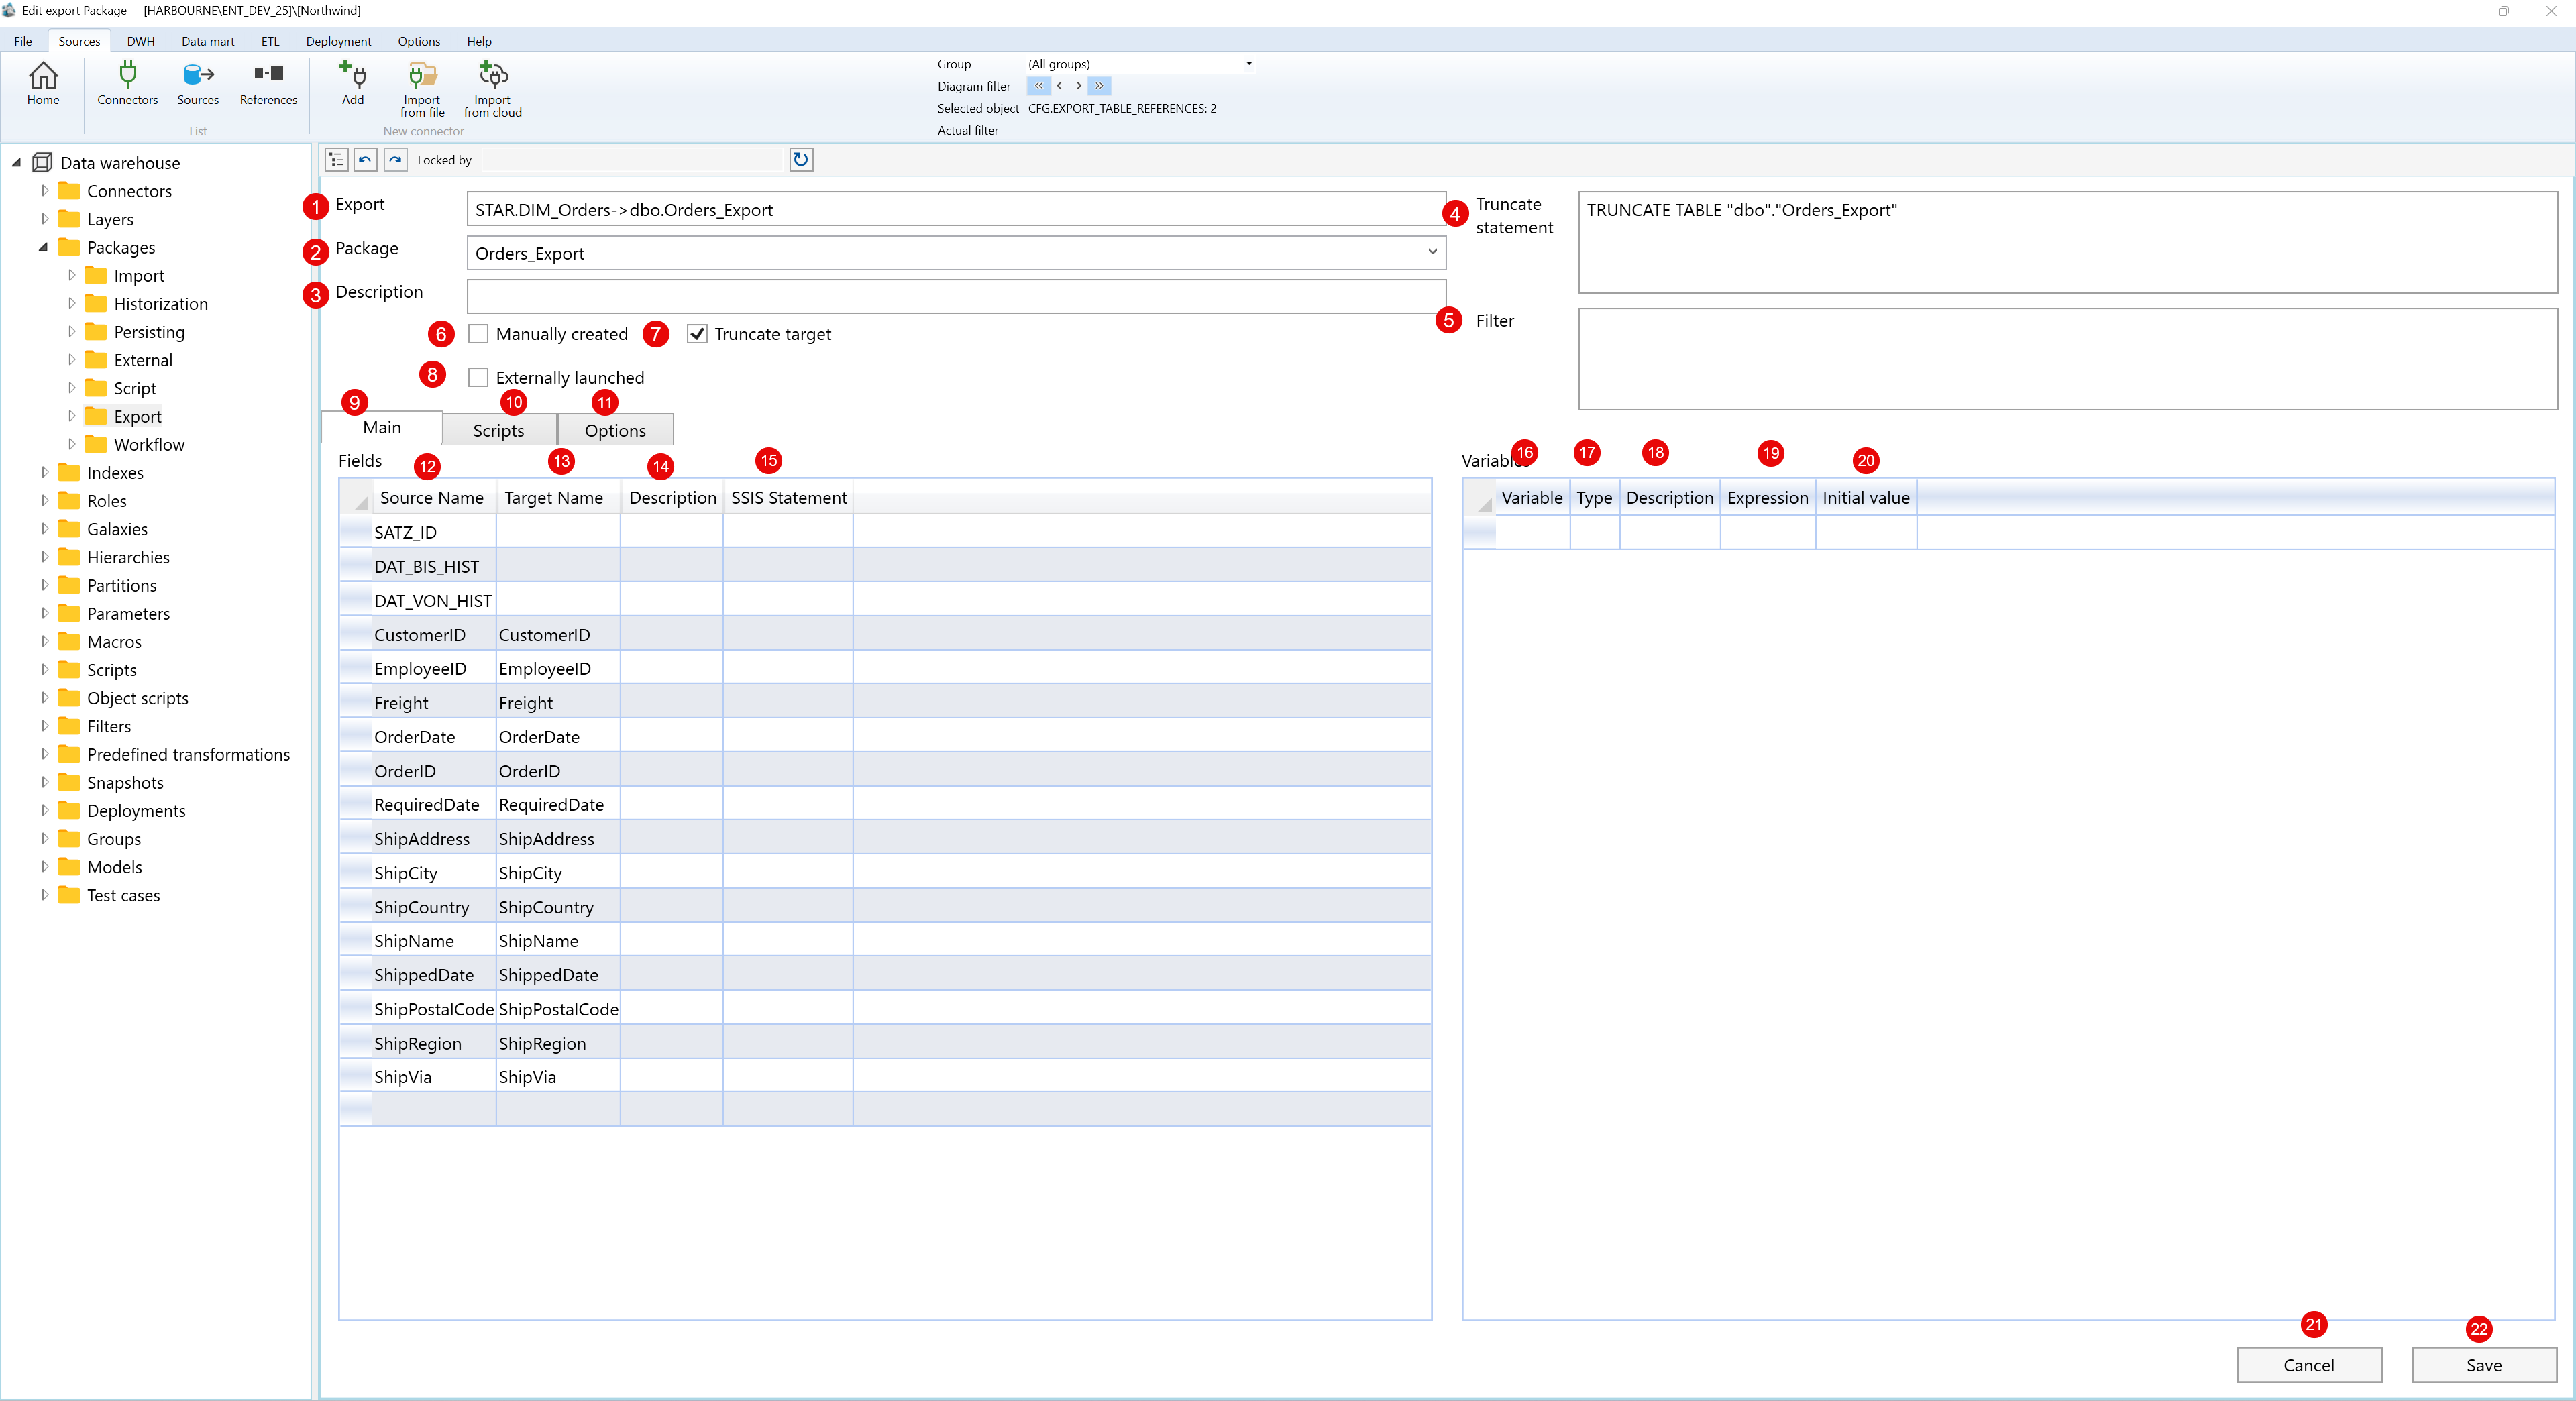Open the File menu
This screenshot has width=2576, height=1401.
pos(23,41)
